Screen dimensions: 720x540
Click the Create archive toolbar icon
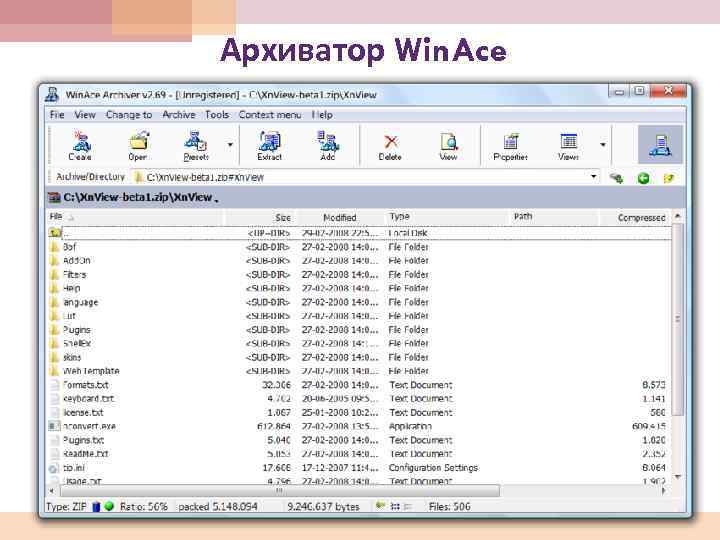click(80, 146)
